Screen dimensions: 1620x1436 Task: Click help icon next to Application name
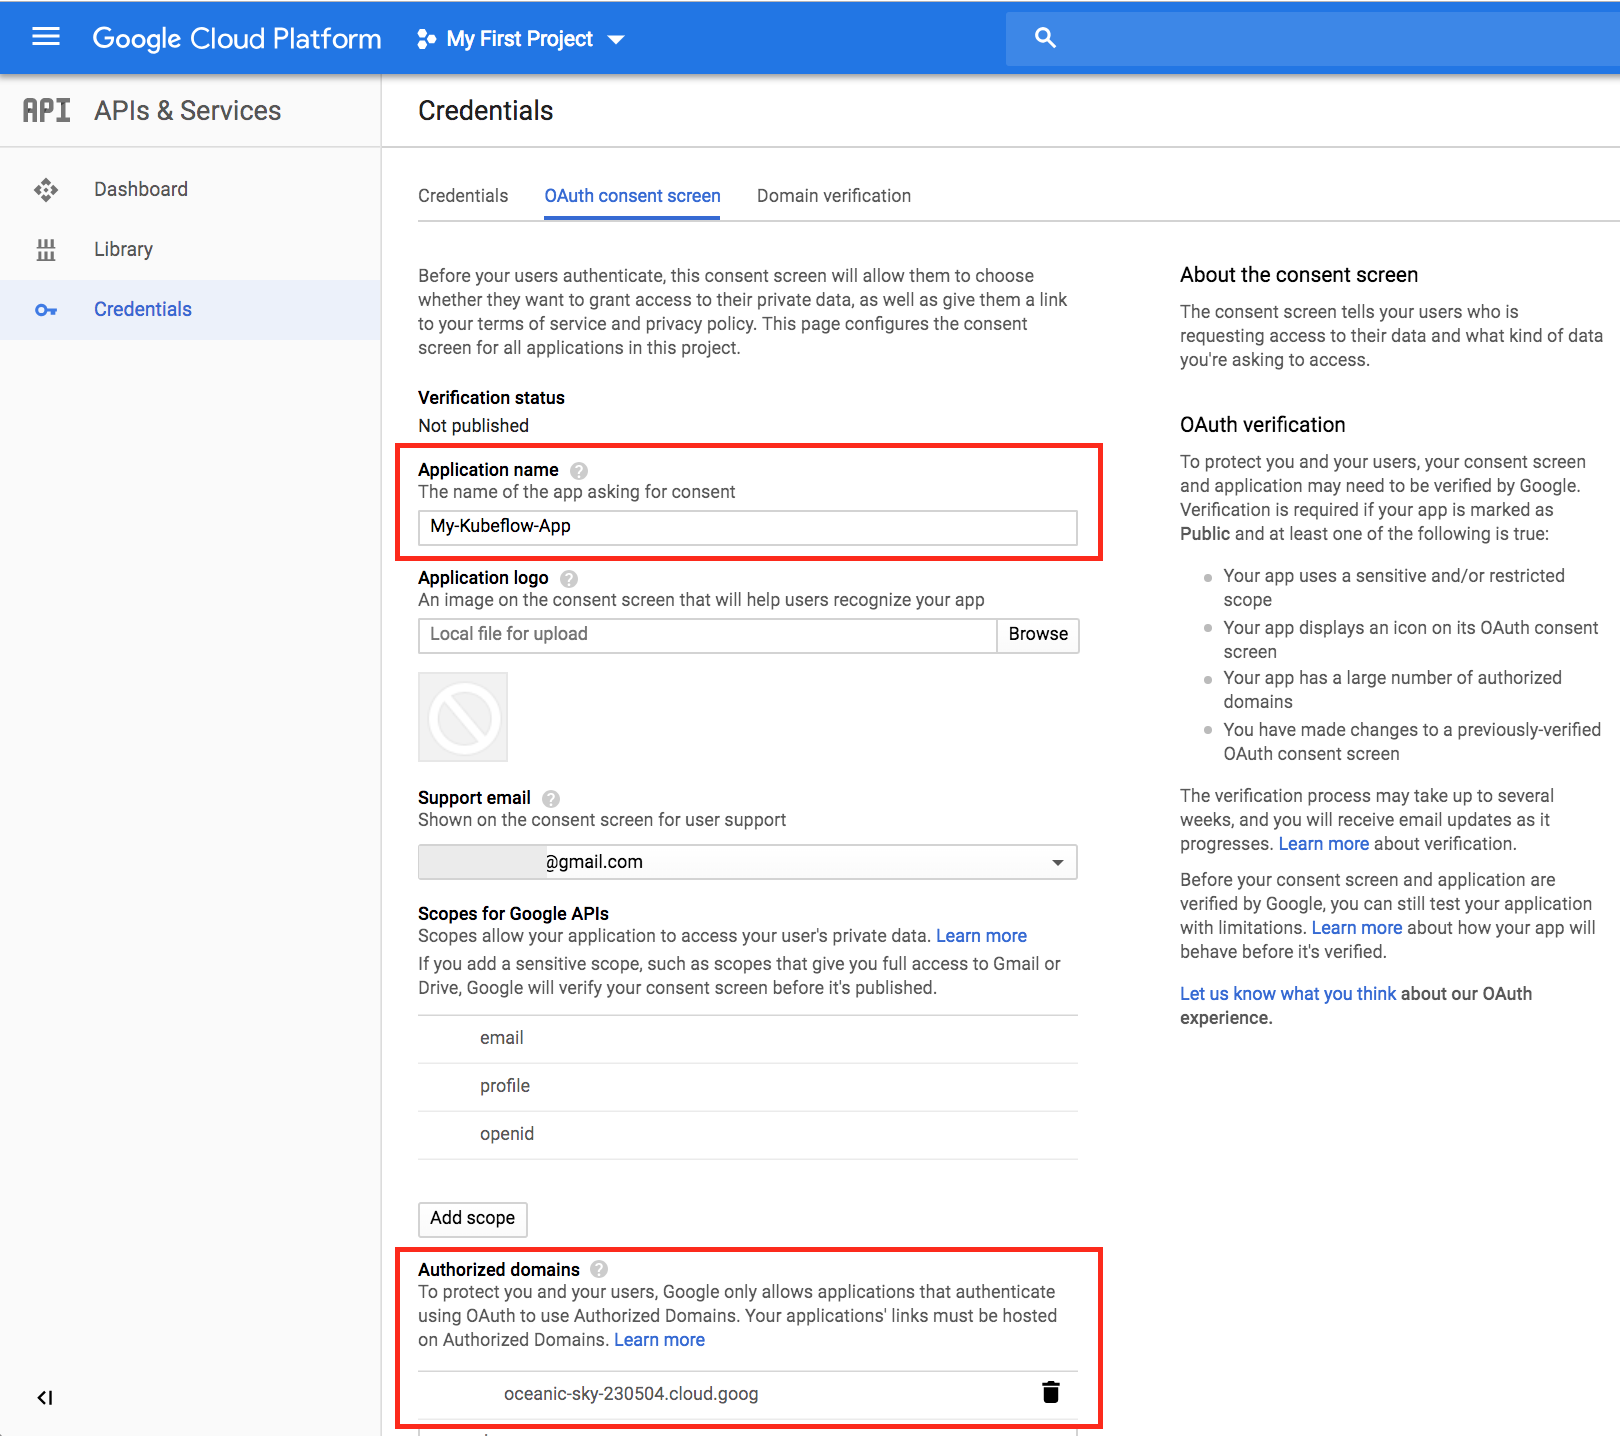[x=579, y=471]
